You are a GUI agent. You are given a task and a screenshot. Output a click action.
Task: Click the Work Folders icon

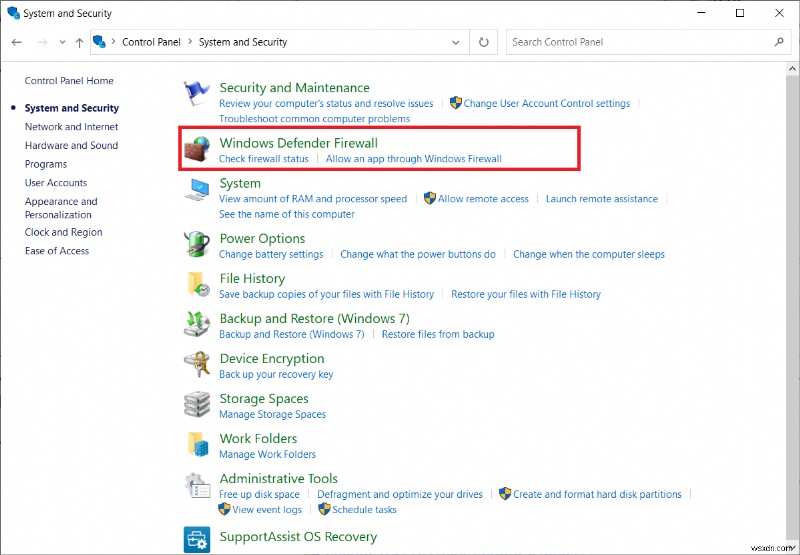coord(198,444)
